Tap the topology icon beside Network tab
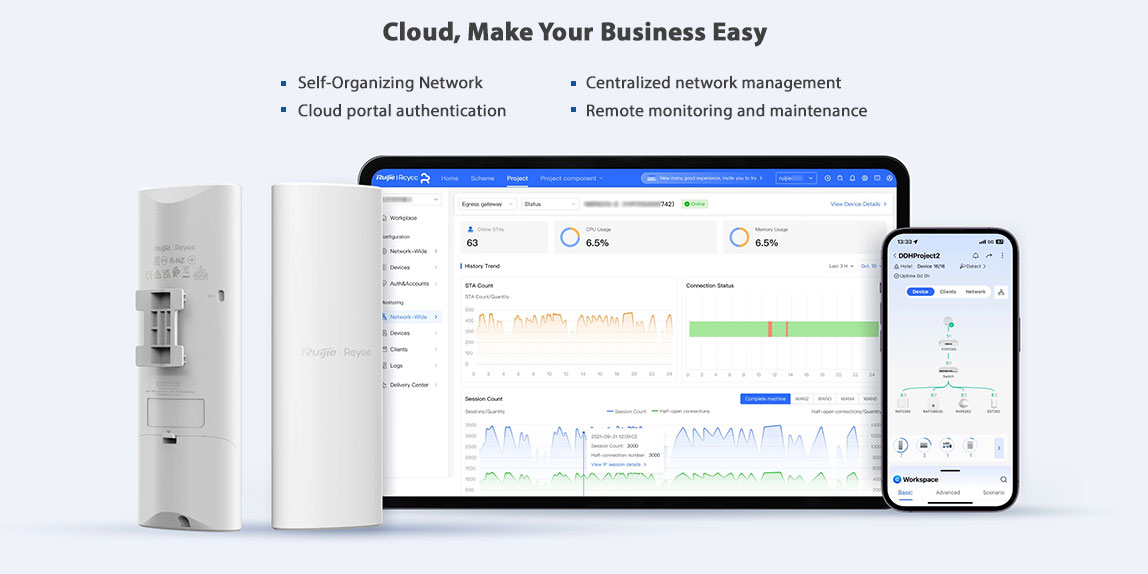 point(1001,292)
